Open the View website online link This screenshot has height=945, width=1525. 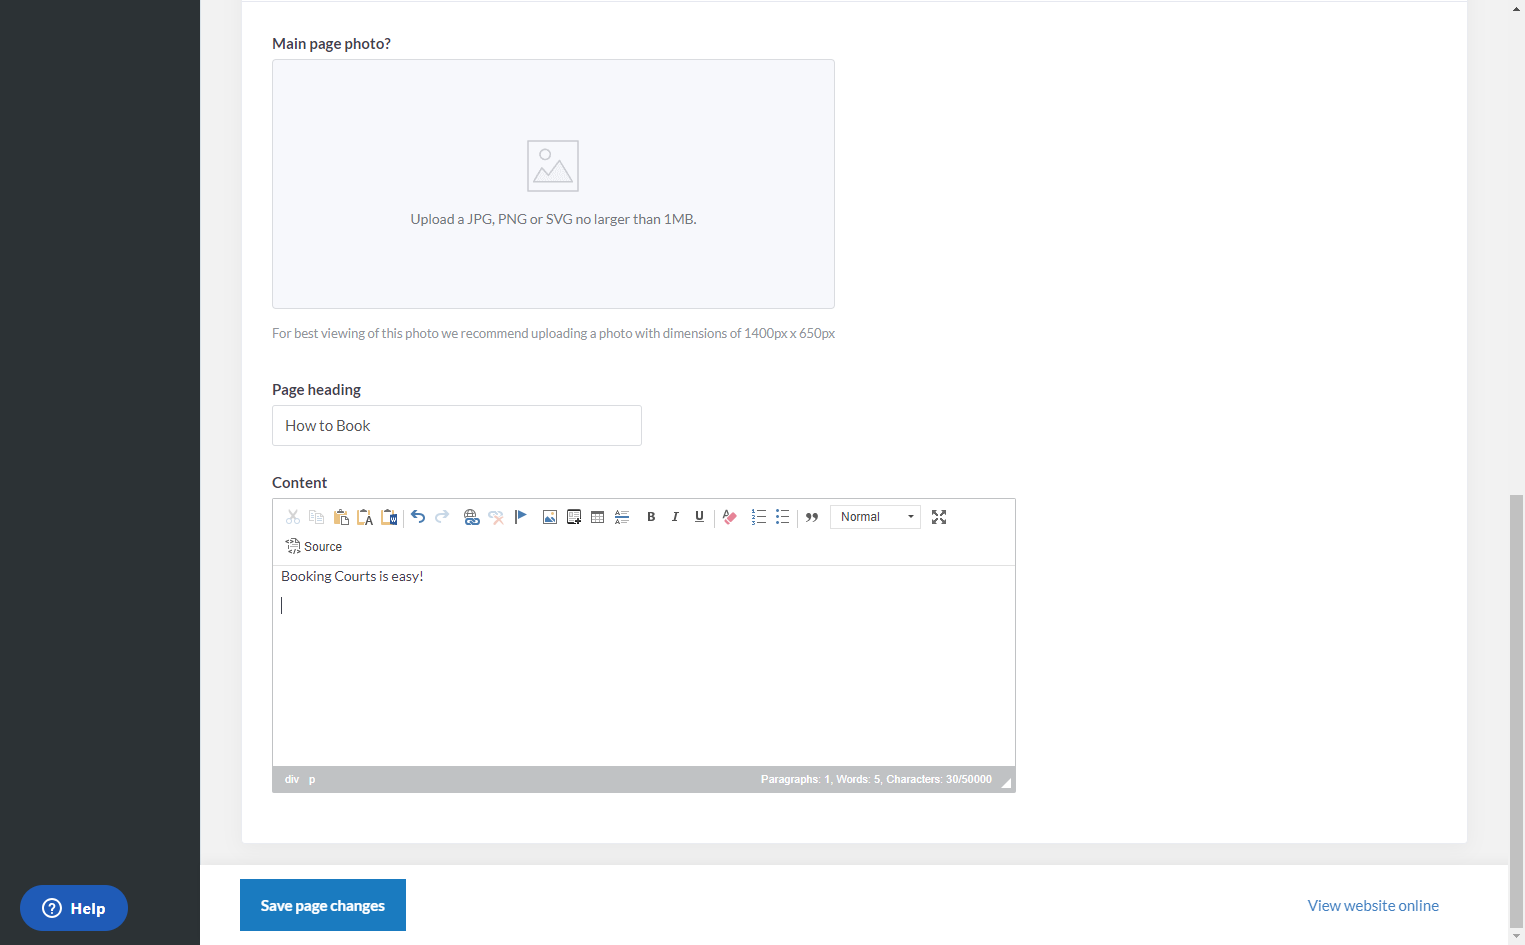click(x=1373, y=905)
